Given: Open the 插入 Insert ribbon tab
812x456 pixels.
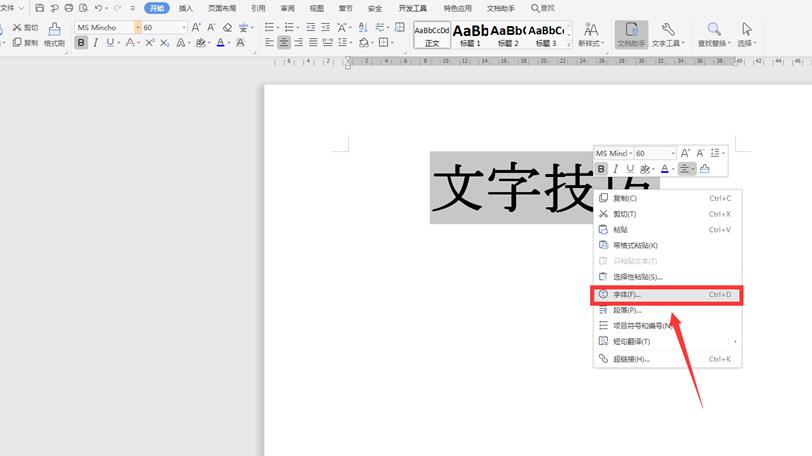Looking at the screenshot, I should pyautogui.click(x=185, y=8).
